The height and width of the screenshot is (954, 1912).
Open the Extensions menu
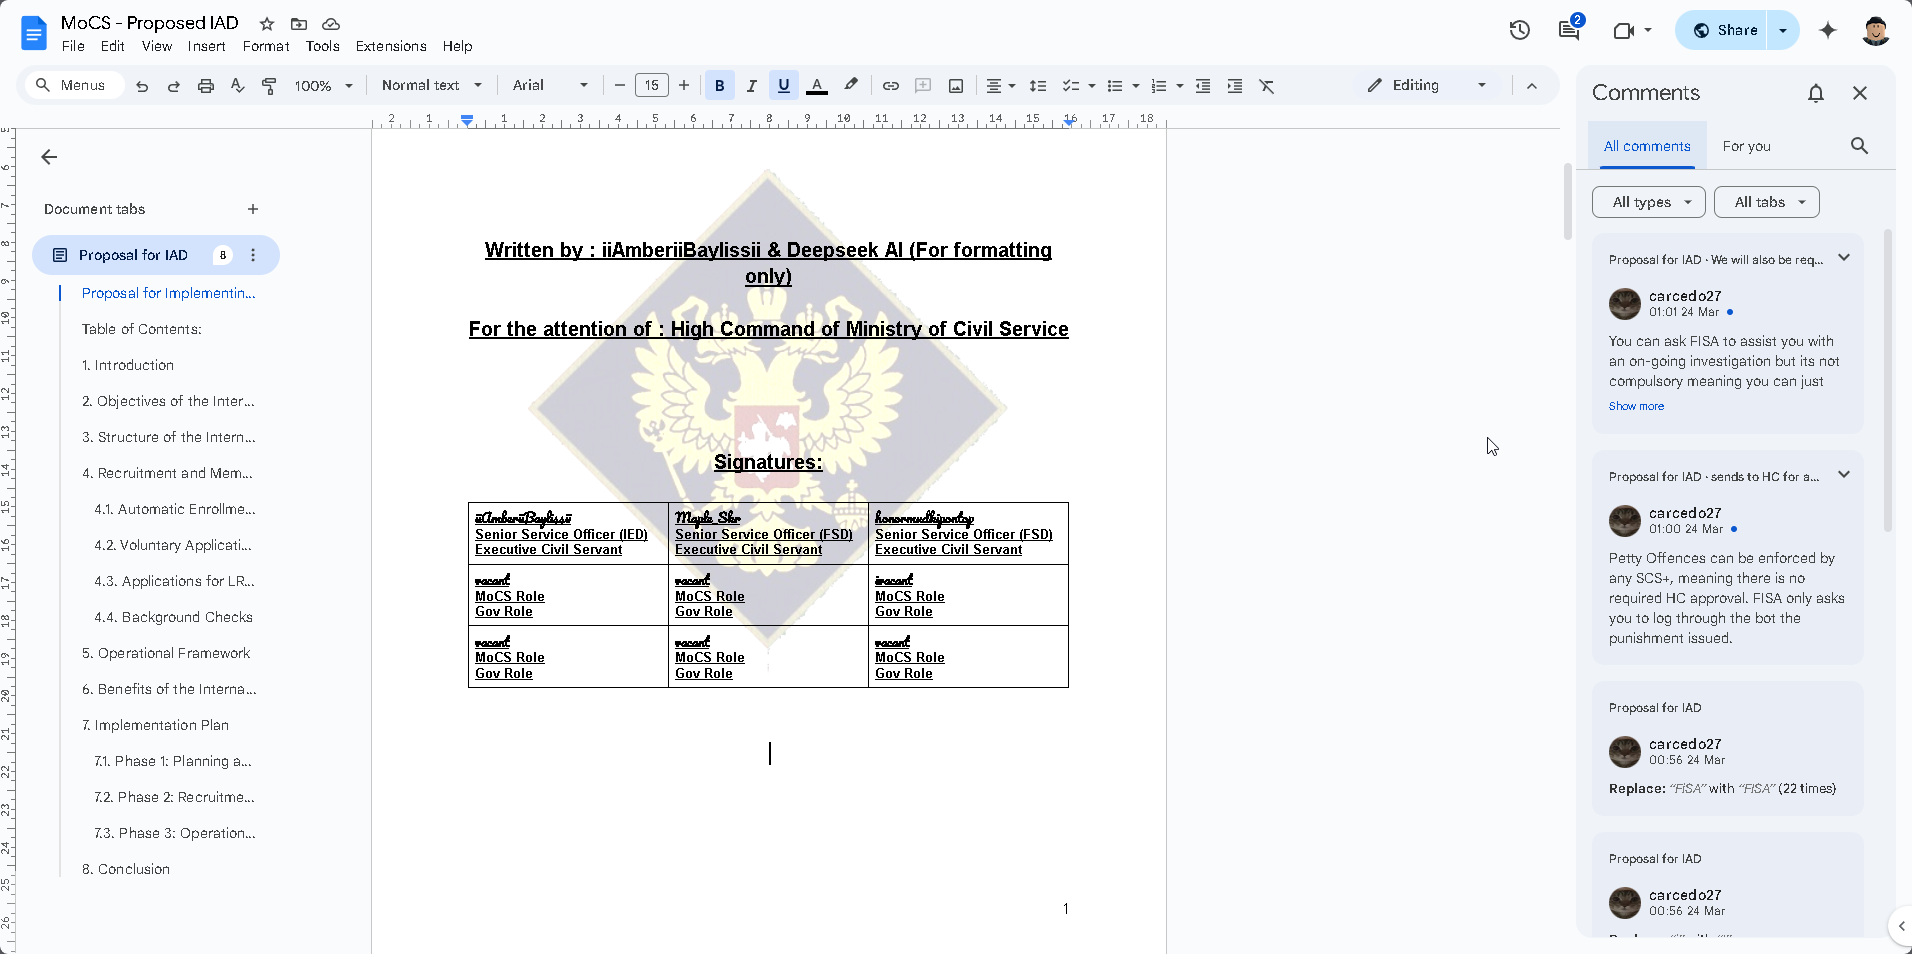point(391,46)
